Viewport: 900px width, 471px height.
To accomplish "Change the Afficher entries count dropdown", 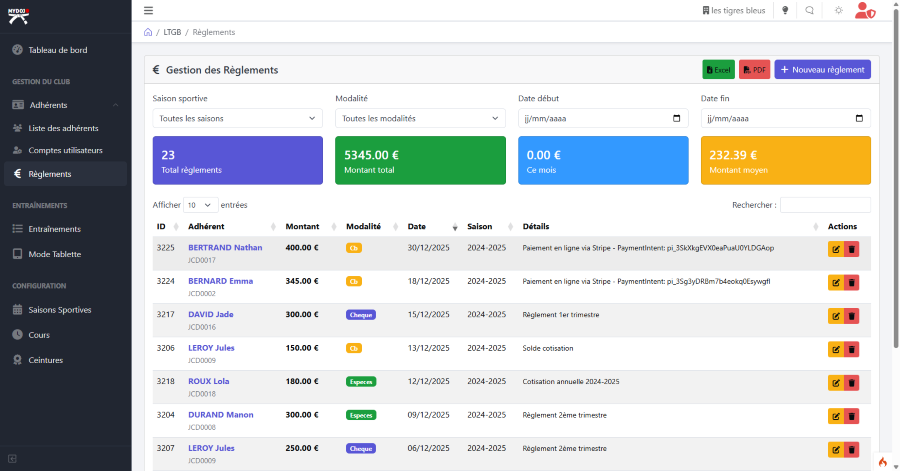I will pyautogui.click(x=200, y=205).
